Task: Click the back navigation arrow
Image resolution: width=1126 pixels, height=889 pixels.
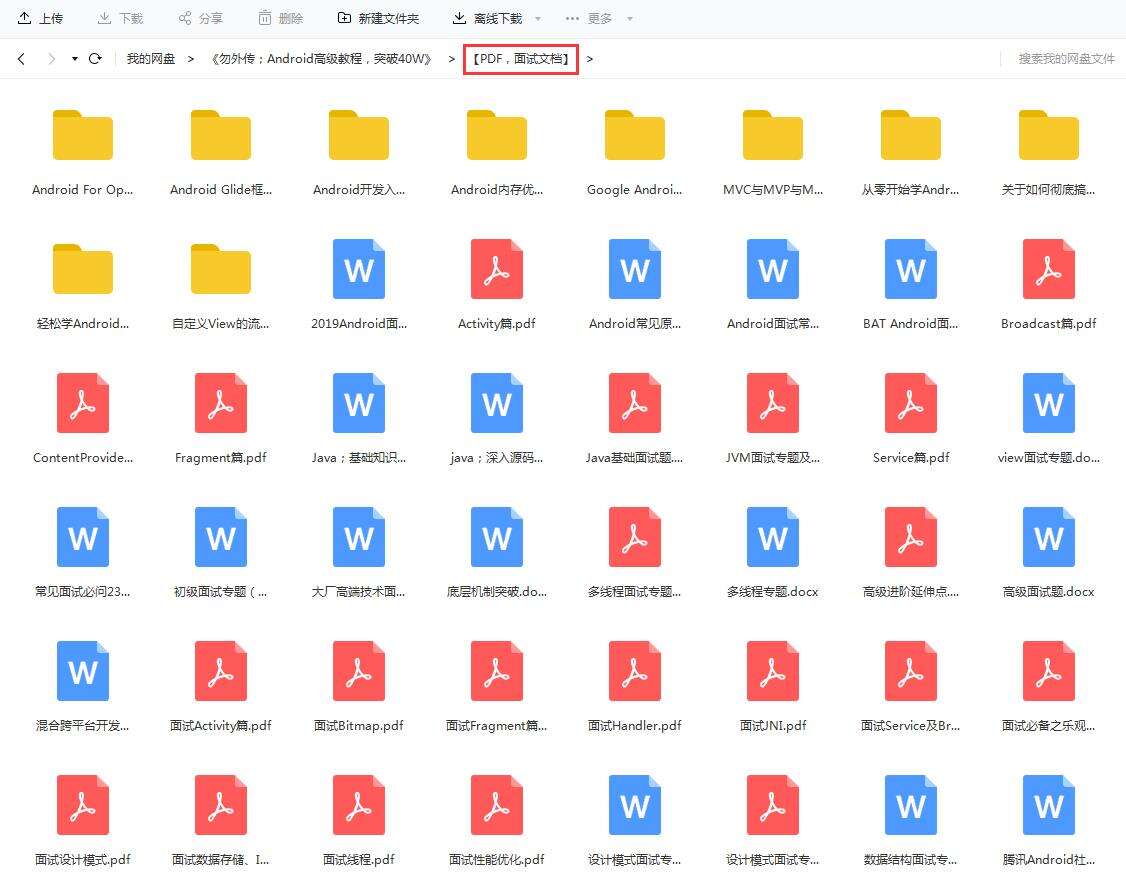Action: [21, 59]
